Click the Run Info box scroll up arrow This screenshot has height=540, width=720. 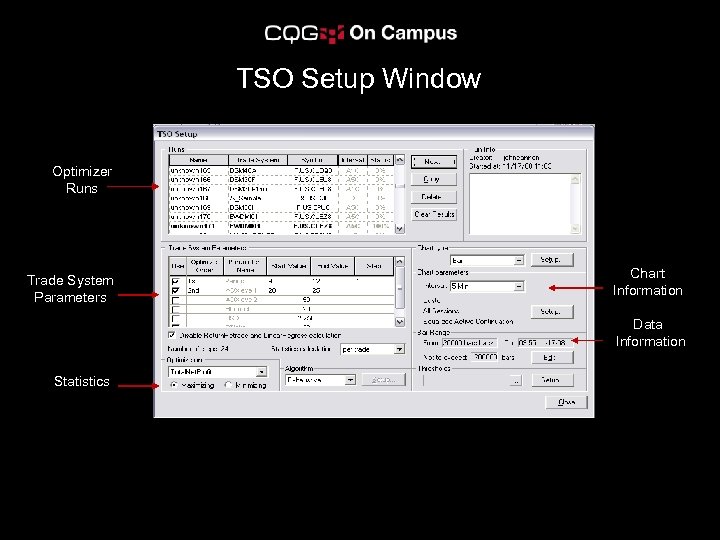(575, 179)
